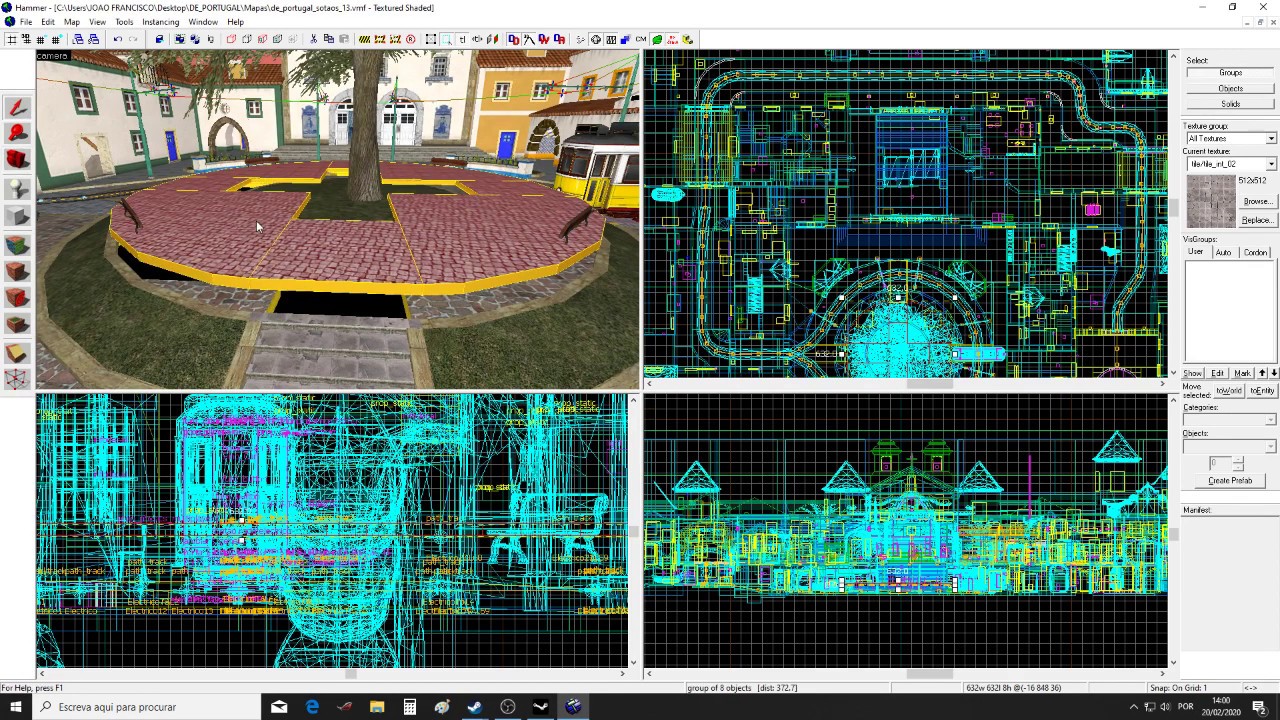1280x720 pixels.
Task: Click Apply Current Texture tool
Action: (17, 271)
